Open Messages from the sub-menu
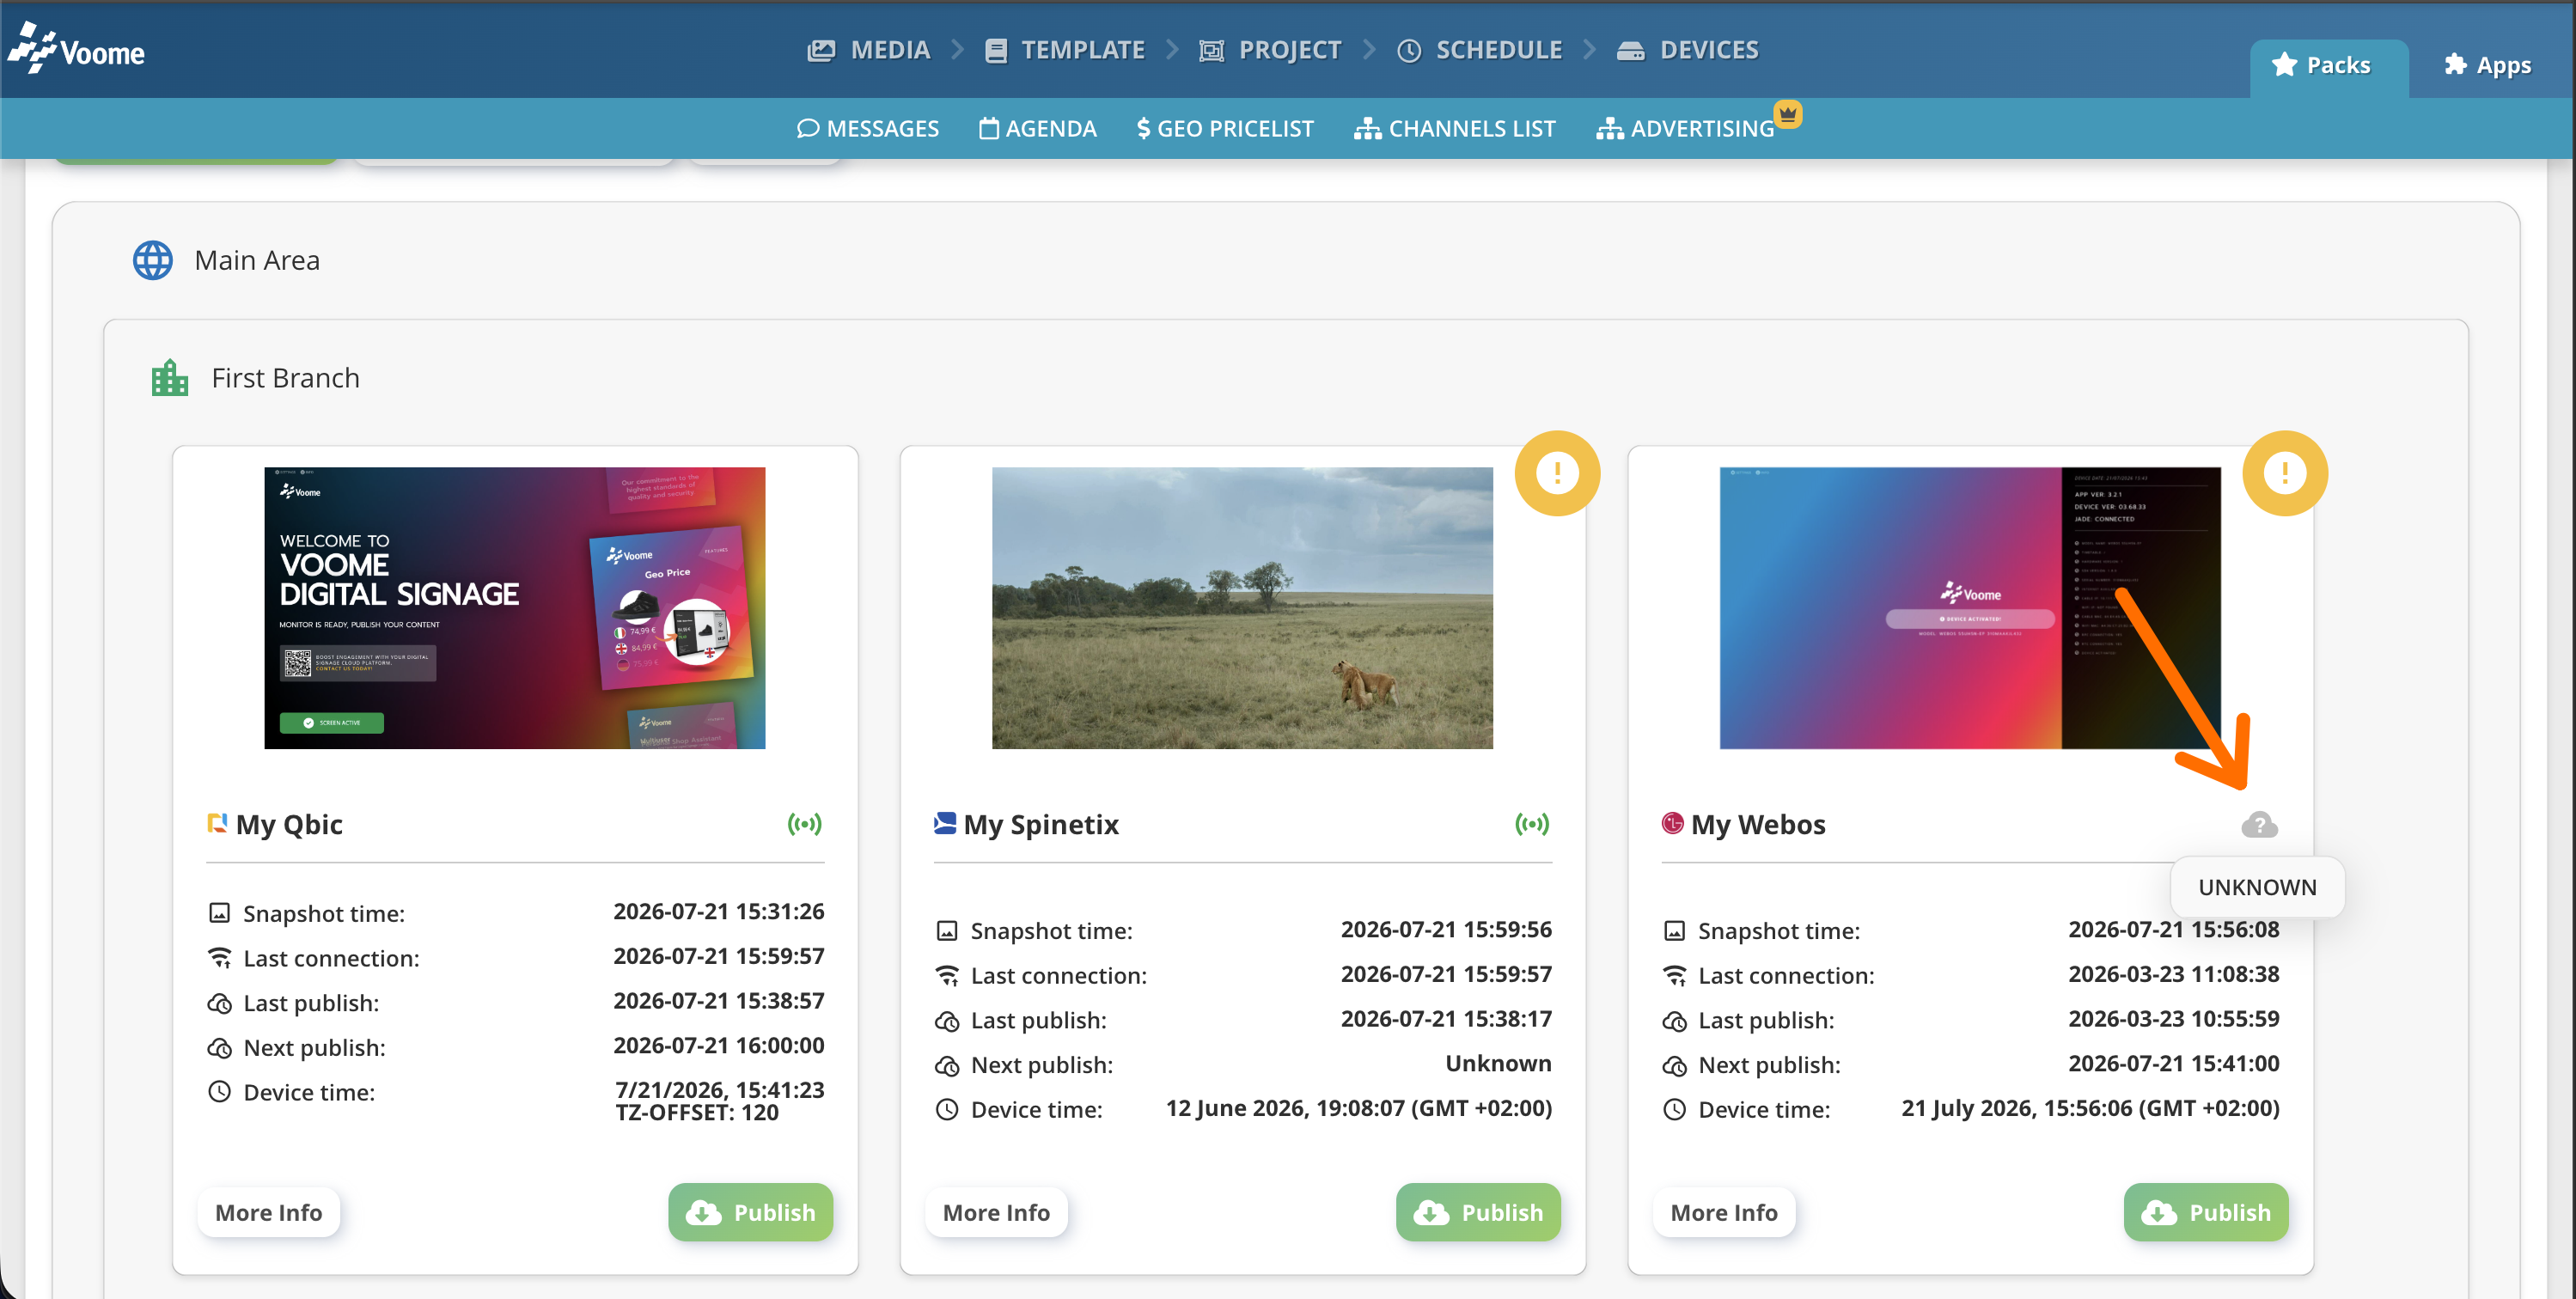Viewport: 2576px width, 1299px height. click(867, 129)
